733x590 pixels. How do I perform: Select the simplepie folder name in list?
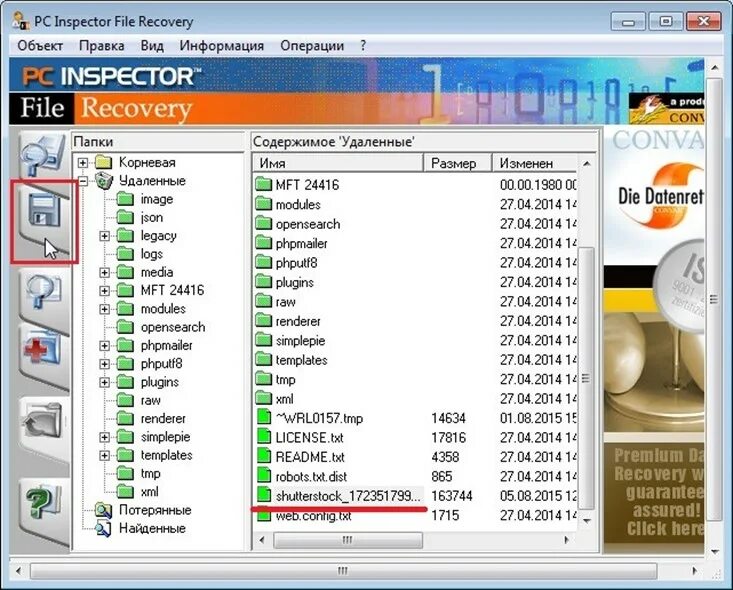pyautogui.click(x=301, y=341)
